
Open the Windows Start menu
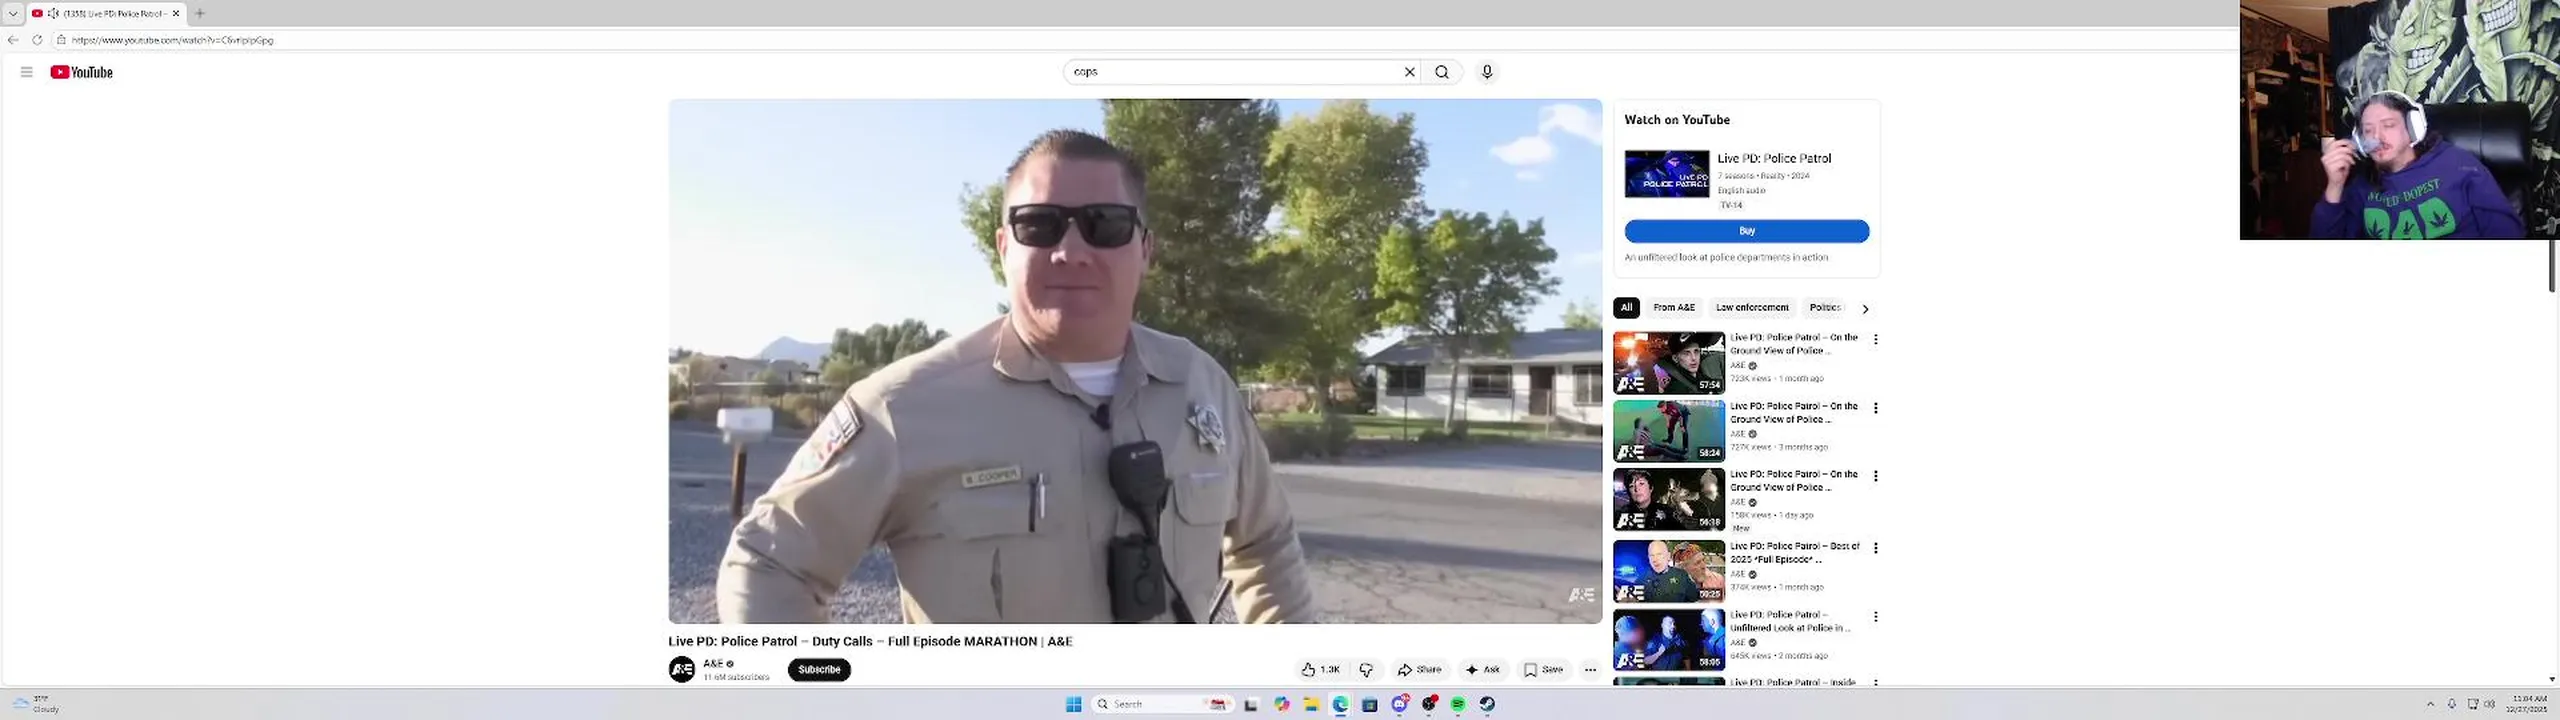point(1074,704)
